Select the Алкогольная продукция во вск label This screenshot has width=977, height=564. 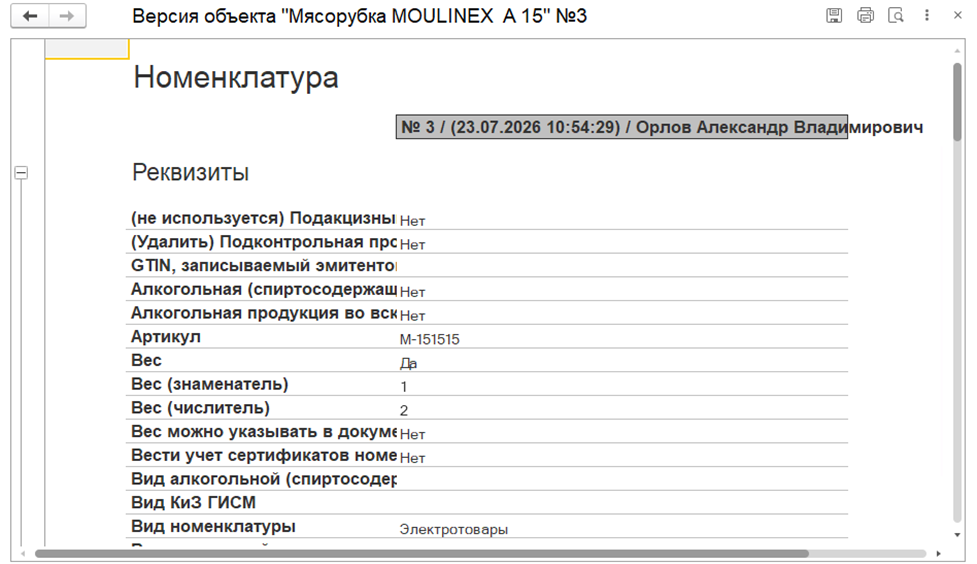264,313
